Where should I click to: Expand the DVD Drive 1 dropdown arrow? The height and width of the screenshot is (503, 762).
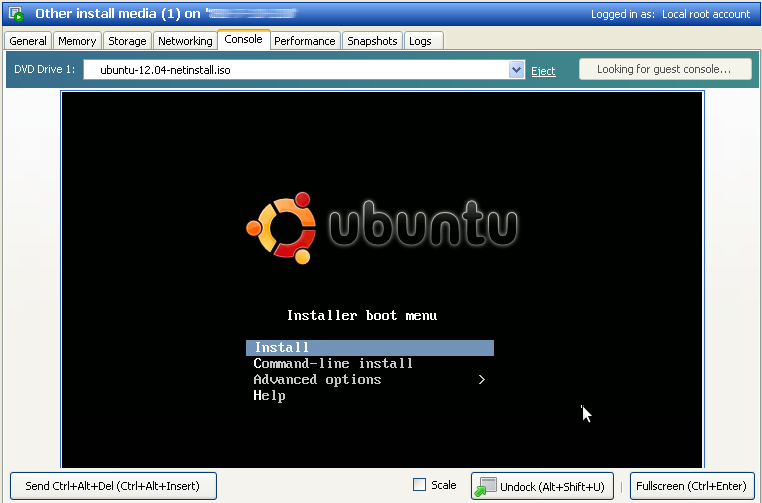coord(517,69)
